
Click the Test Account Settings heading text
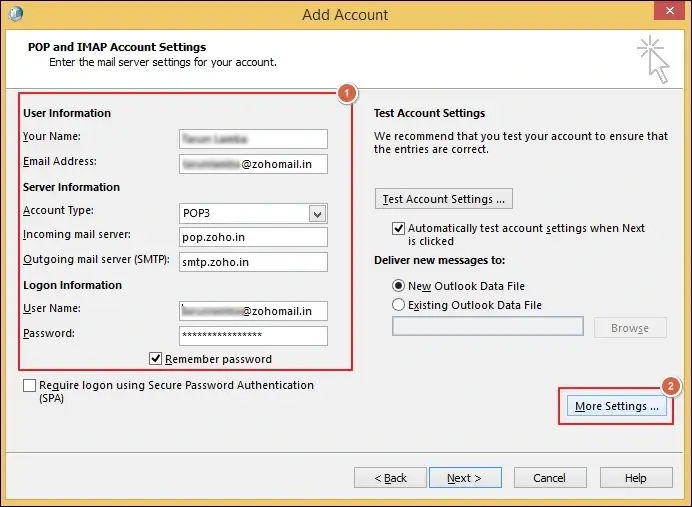[x=429, y=113]
